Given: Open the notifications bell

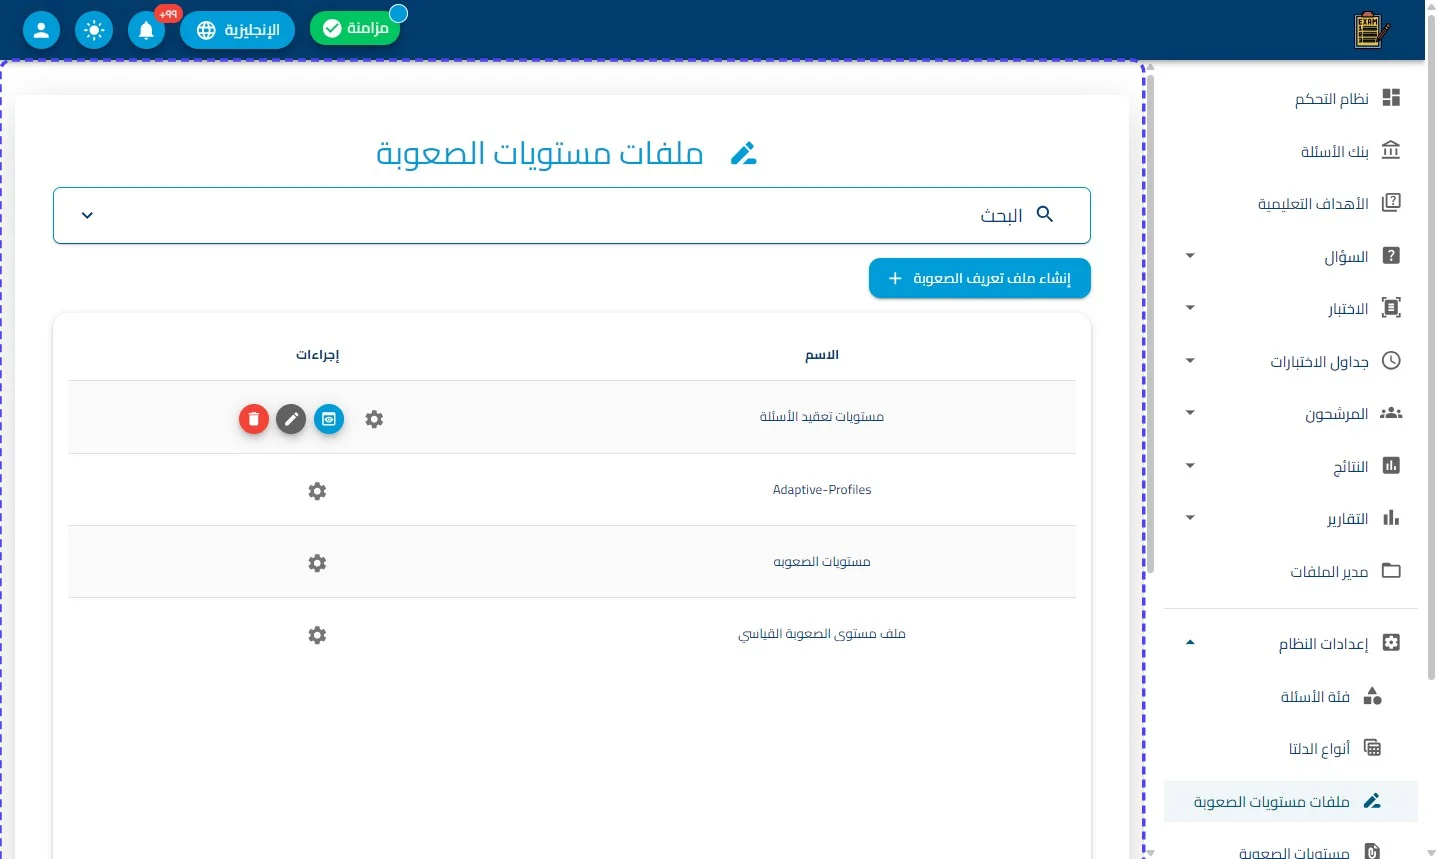Looking at the screenshot, I should pos(146,30).
